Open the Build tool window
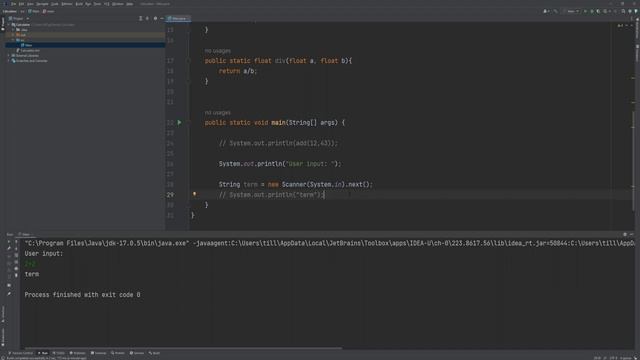The height and width of the screenshot is (360, 640). pos(154,353)
